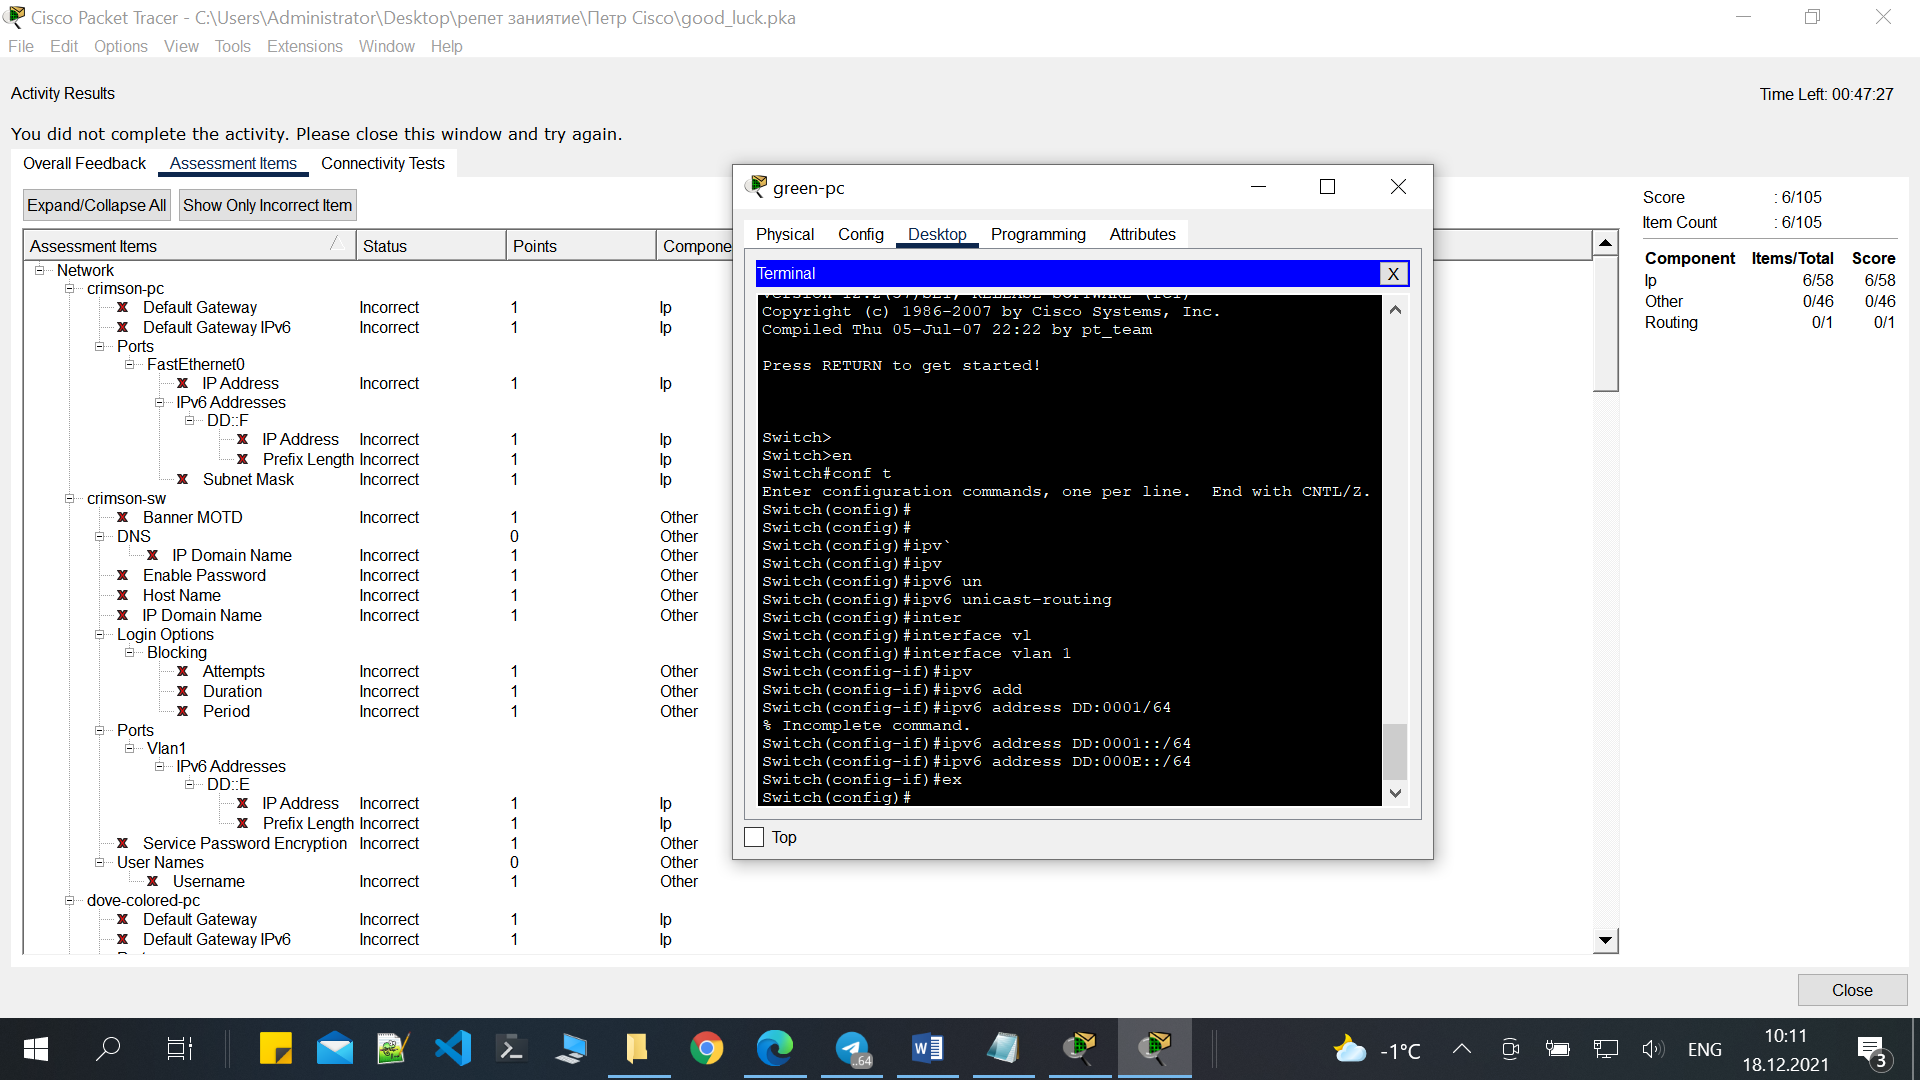The image size is (1920, 1080).
Task: Collapse the crimson-sw tree node
Action: pos(69,499)
